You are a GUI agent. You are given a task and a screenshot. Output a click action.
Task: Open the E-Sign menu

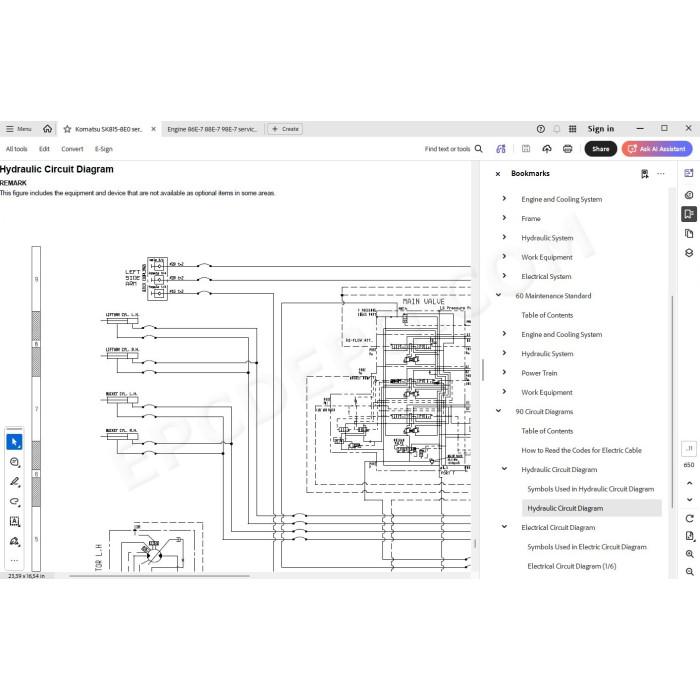(104, 149)
